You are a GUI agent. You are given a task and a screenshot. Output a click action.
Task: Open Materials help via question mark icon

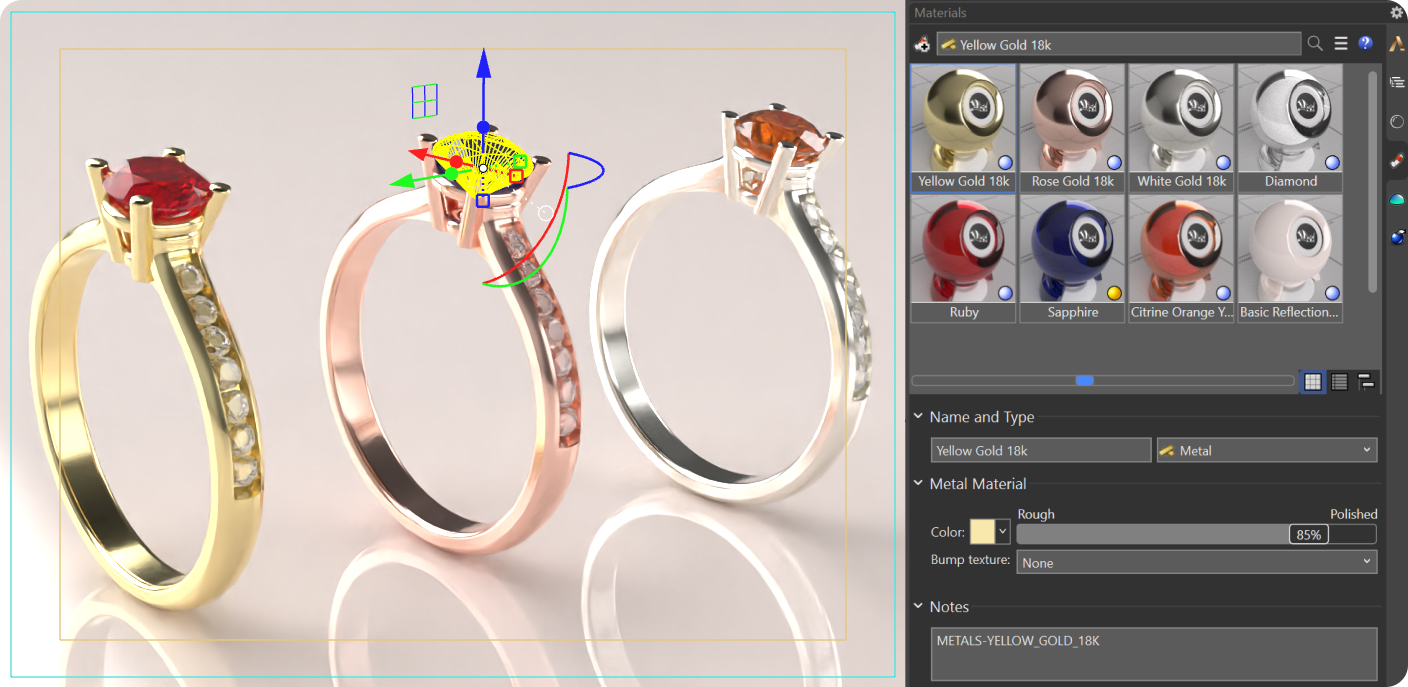[1365, 44]
